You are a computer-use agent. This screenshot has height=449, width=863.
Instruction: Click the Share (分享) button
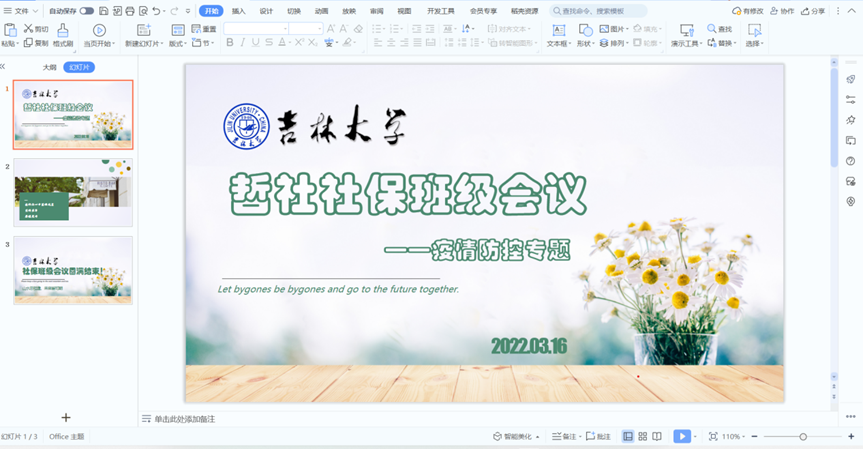pos(814,11)
